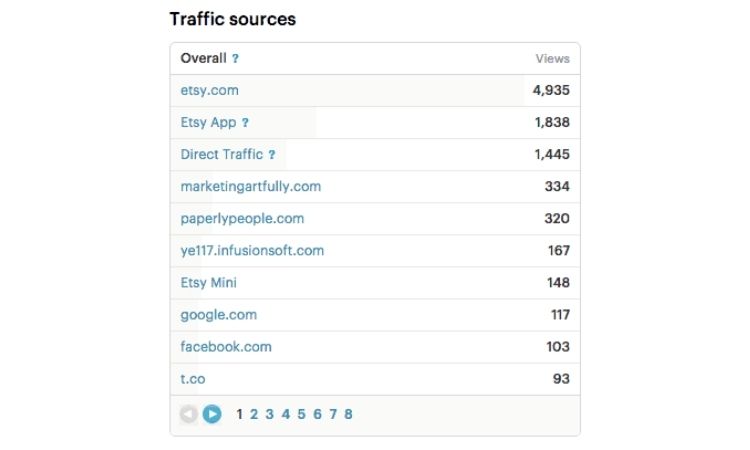This screenshot has width=750, height=450.
Task: Click the paperlypeople.com link
Action: tap(242, 219)
